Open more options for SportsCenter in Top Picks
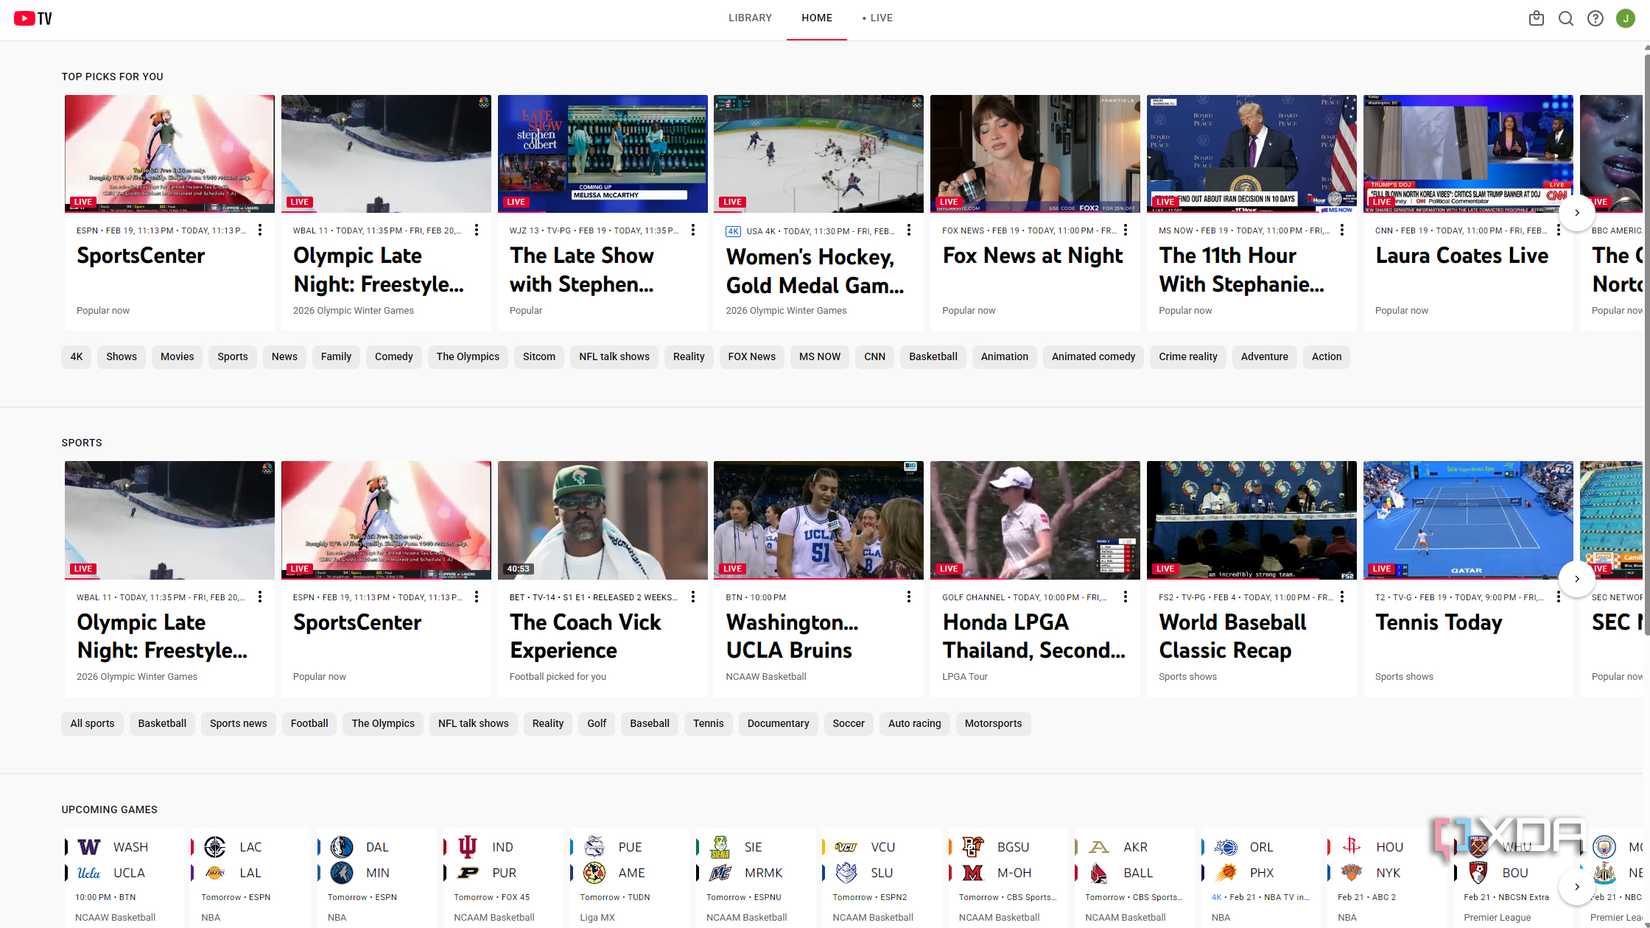This screenshot has width=1650, height=928. pyautogui.click(x=260, y=230)
